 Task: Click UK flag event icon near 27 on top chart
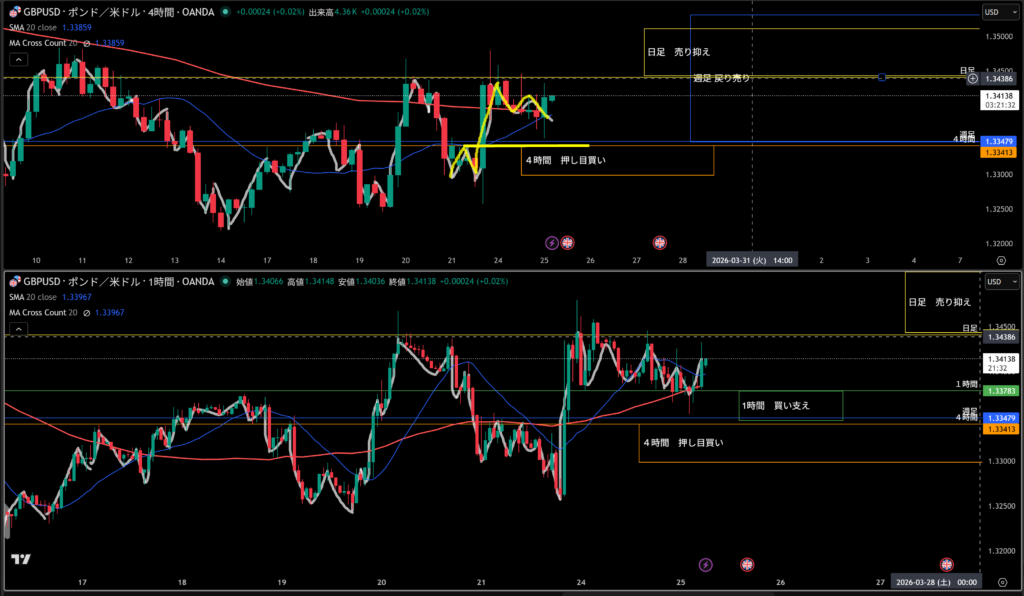[x=660, y=242]
